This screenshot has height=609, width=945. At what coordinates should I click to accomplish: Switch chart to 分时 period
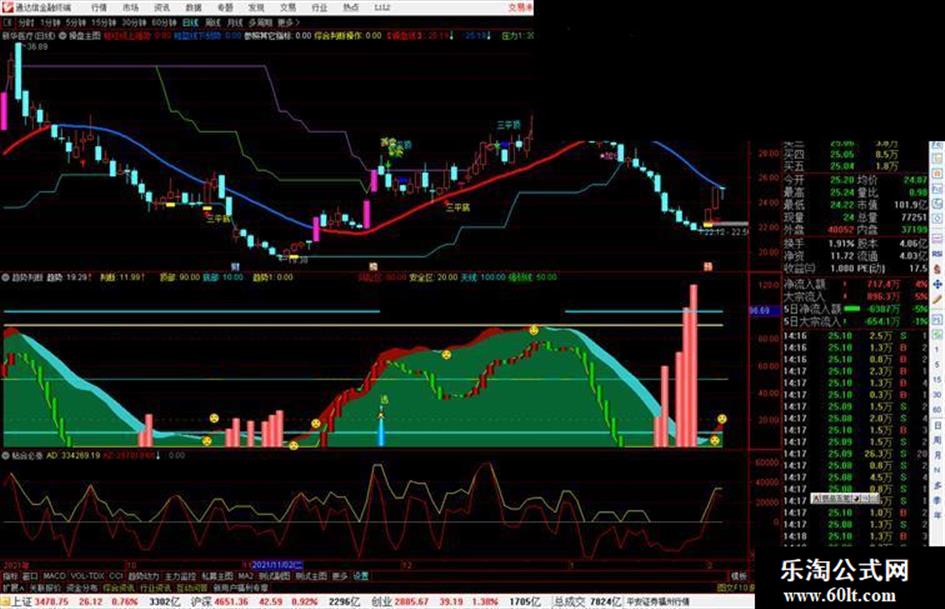(x=26, y=22)
